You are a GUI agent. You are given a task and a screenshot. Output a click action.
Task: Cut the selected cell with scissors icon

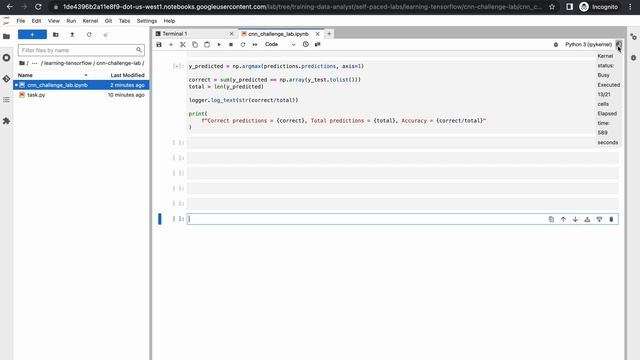click(183, 44)
